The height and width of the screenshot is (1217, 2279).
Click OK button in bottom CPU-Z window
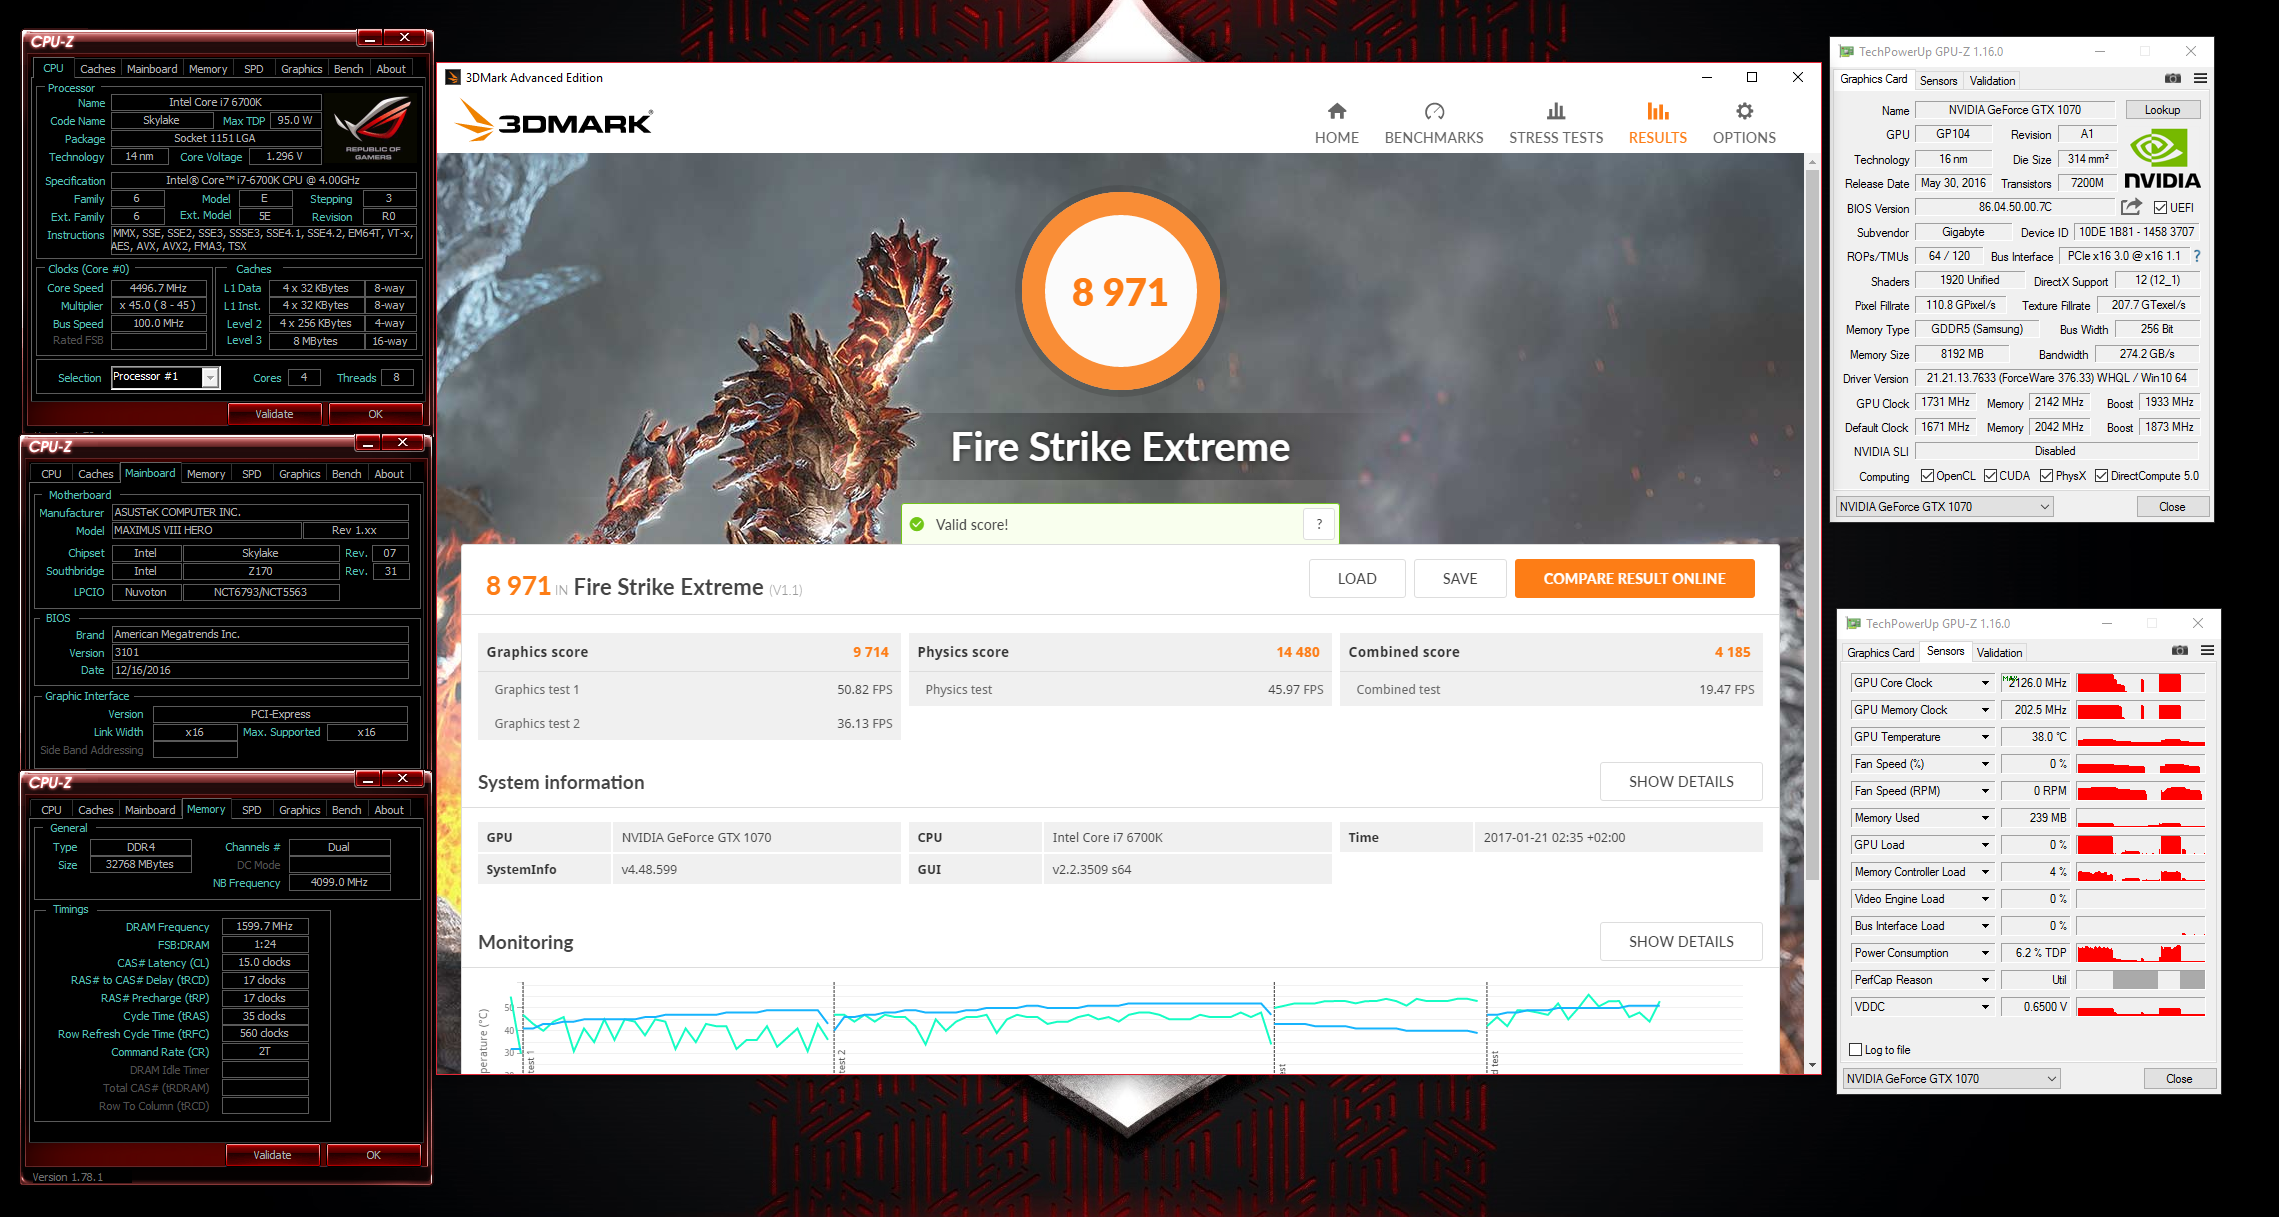pos(373,1155)
